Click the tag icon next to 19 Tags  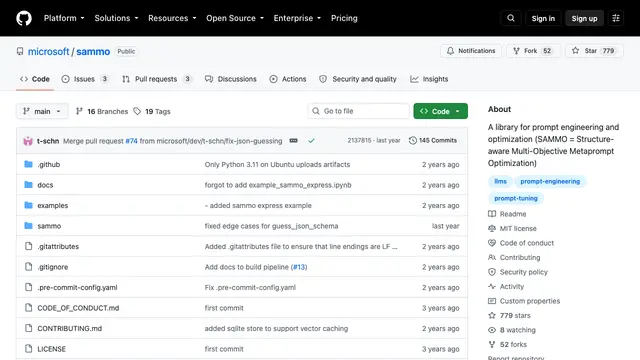click(x=137, y=111)
